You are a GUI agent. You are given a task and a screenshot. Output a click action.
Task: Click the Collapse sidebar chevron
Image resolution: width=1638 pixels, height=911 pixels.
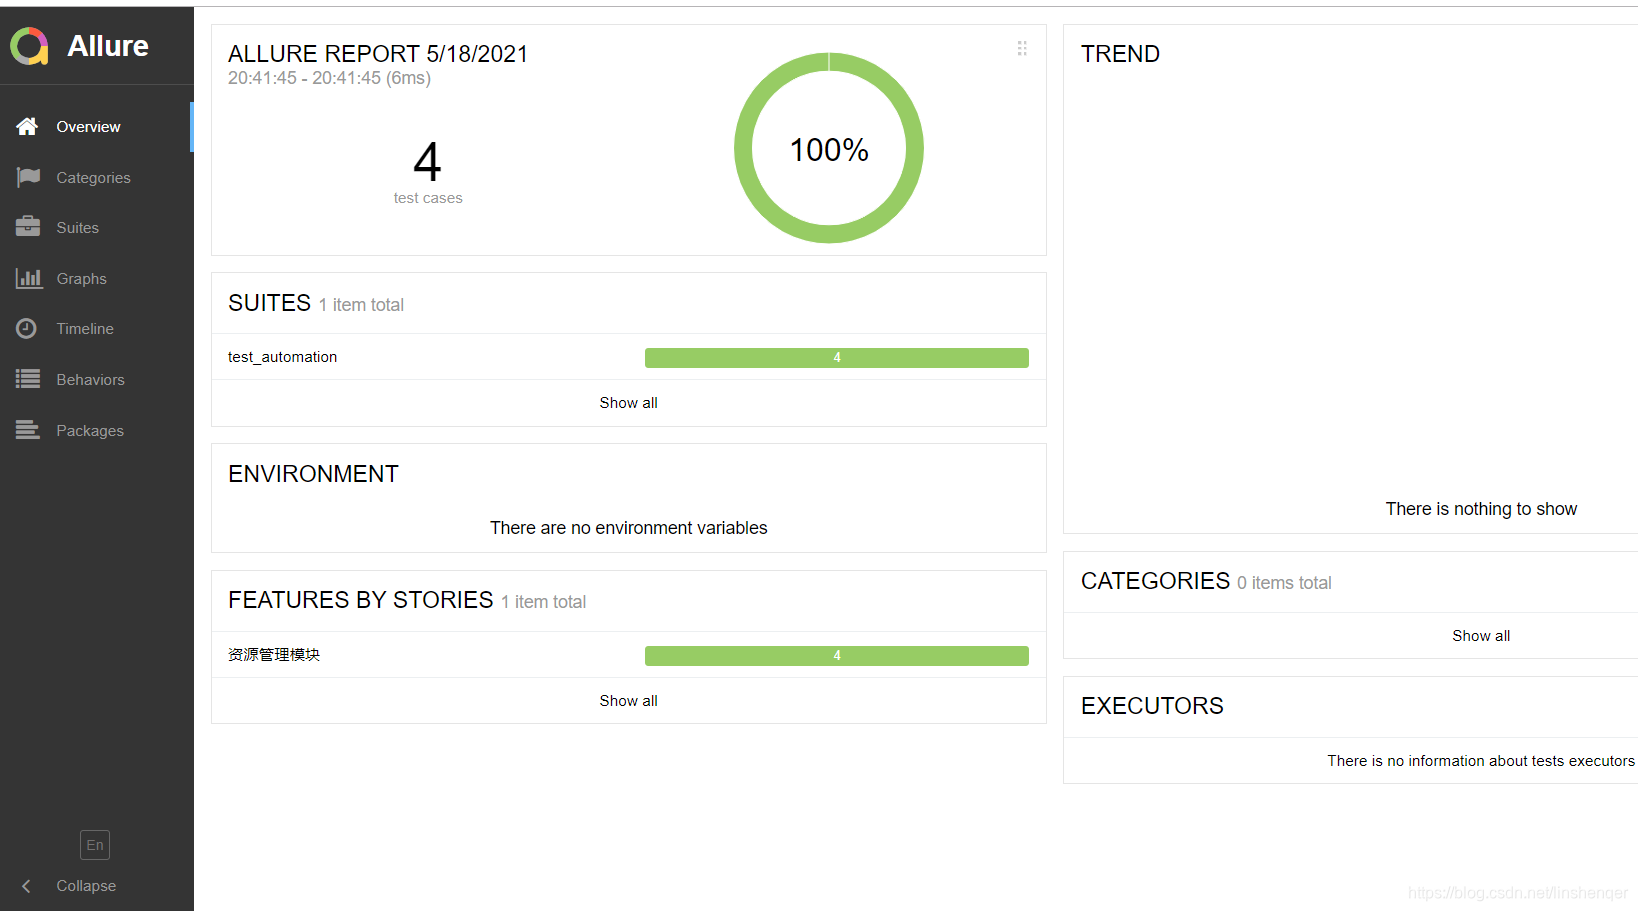[x=27, y=886]
